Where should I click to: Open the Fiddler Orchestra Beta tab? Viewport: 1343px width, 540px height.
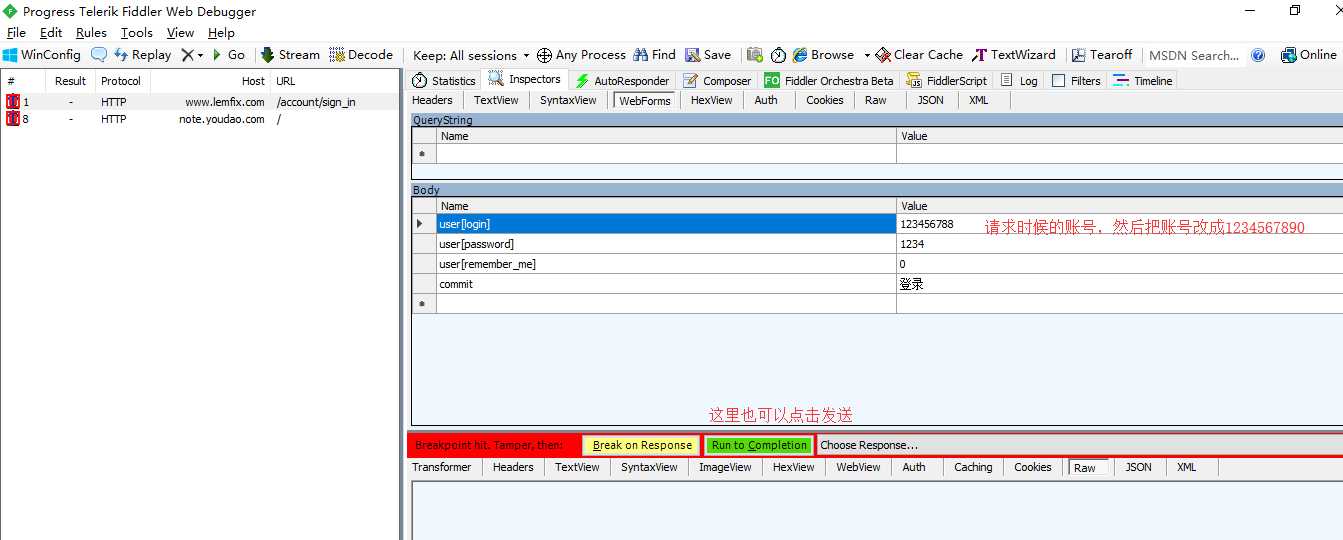point(829,80)
